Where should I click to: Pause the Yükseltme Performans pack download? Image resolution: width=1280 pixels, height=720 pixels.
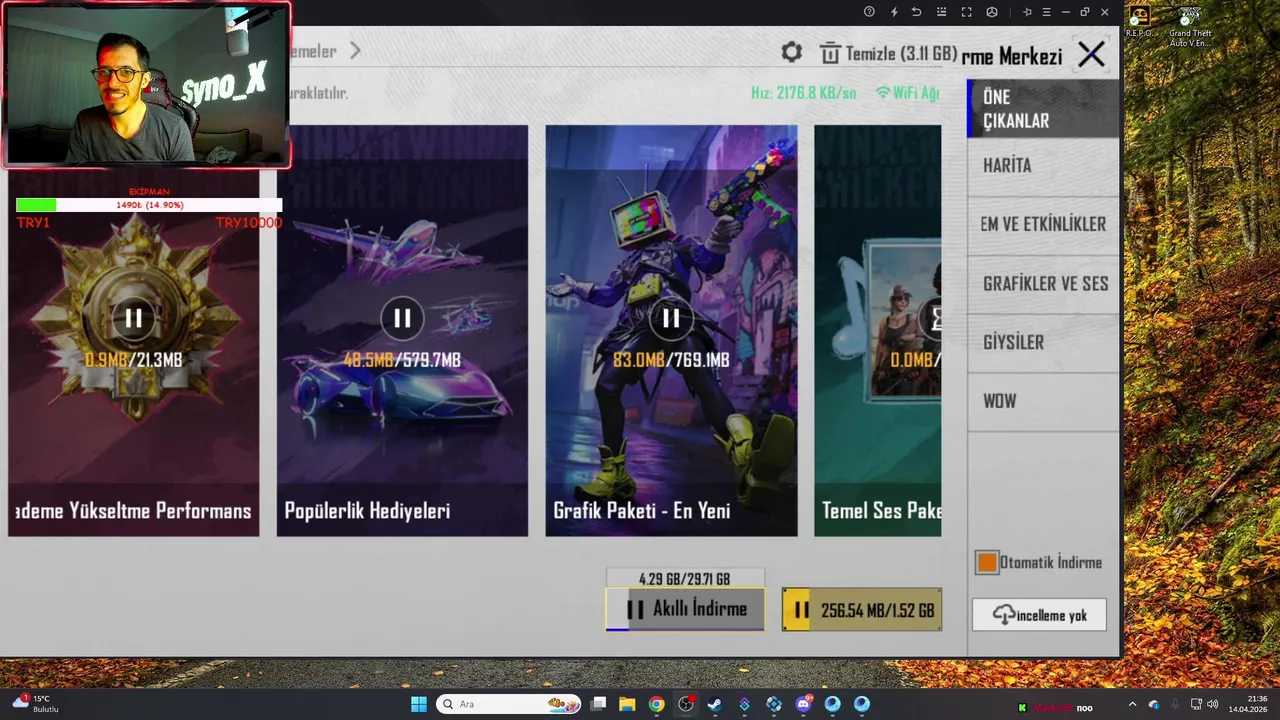[x=133, y=318]
